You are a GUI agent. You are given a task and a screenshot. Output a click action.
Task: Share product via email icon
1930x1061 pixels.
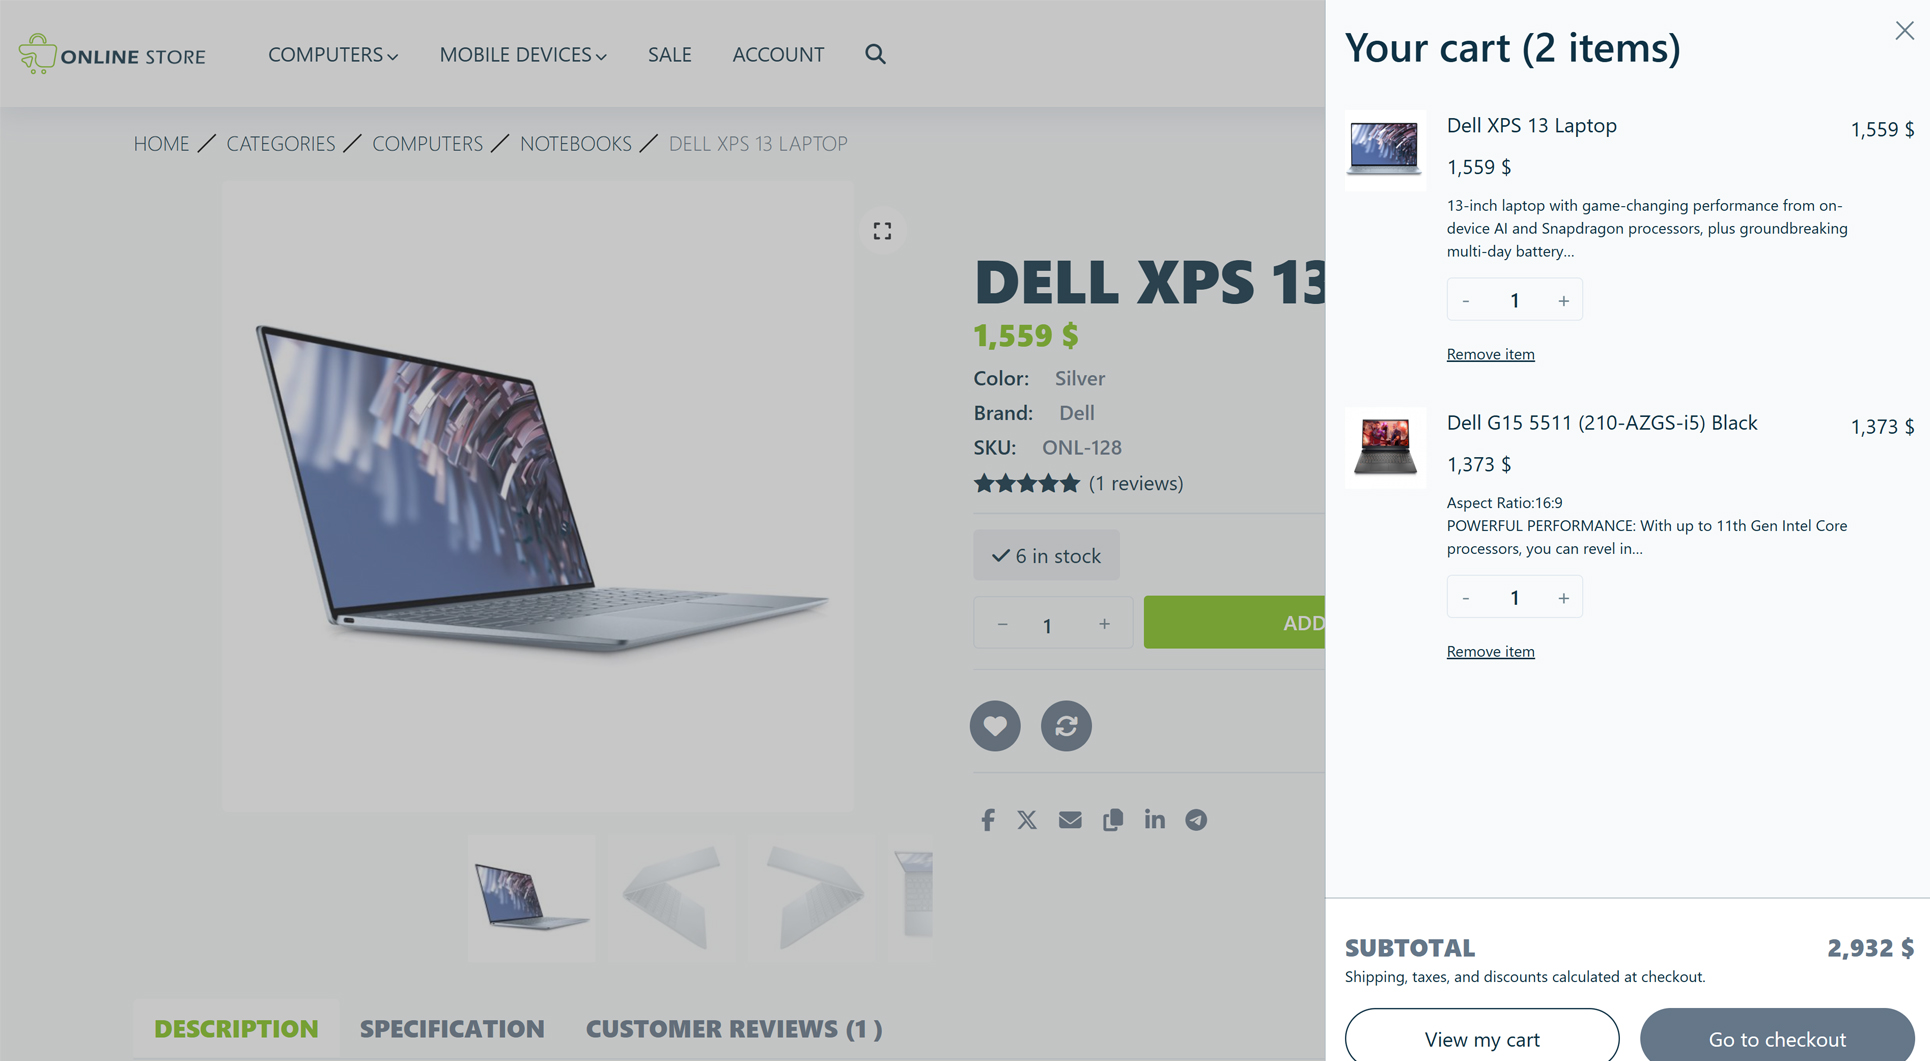tap(1070, 820)
